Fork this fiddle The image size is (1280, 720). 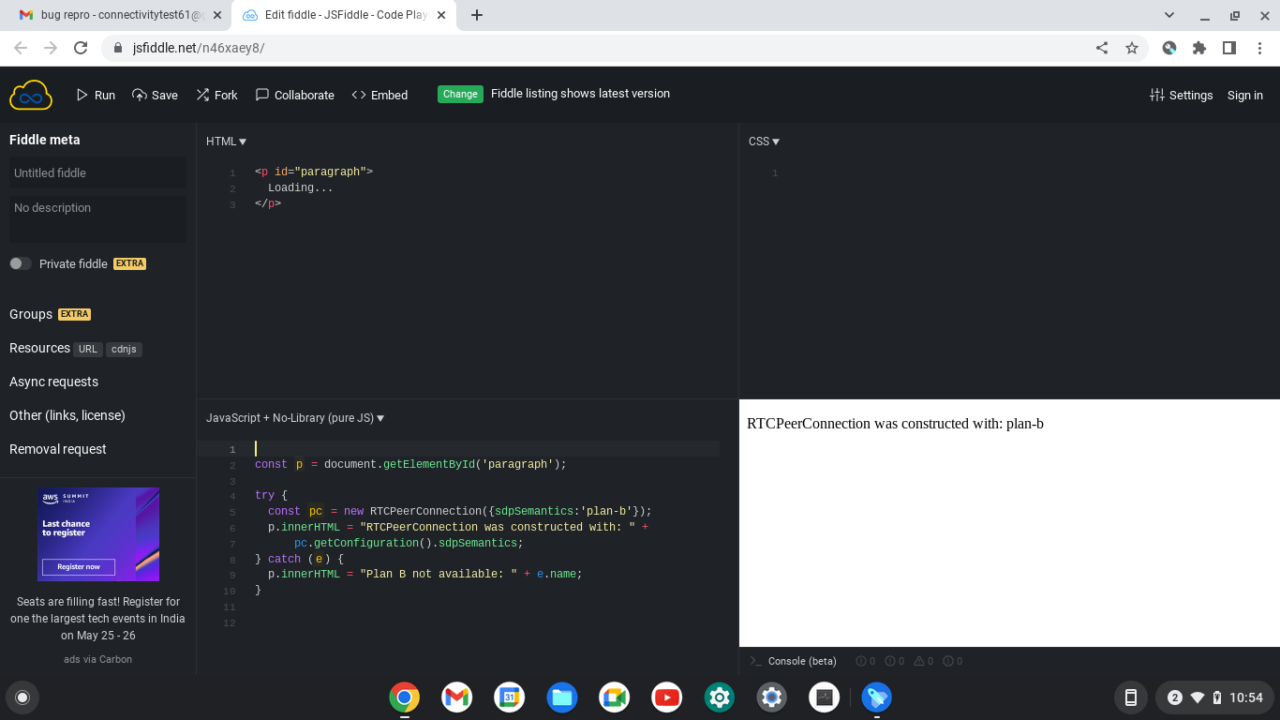pos(217,95)
